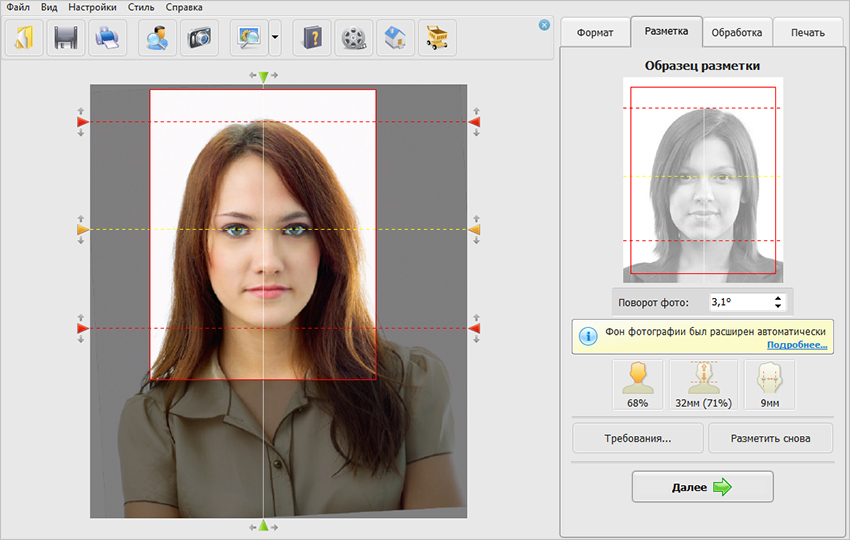Open the Подробнее link

(x=797, y=345)
